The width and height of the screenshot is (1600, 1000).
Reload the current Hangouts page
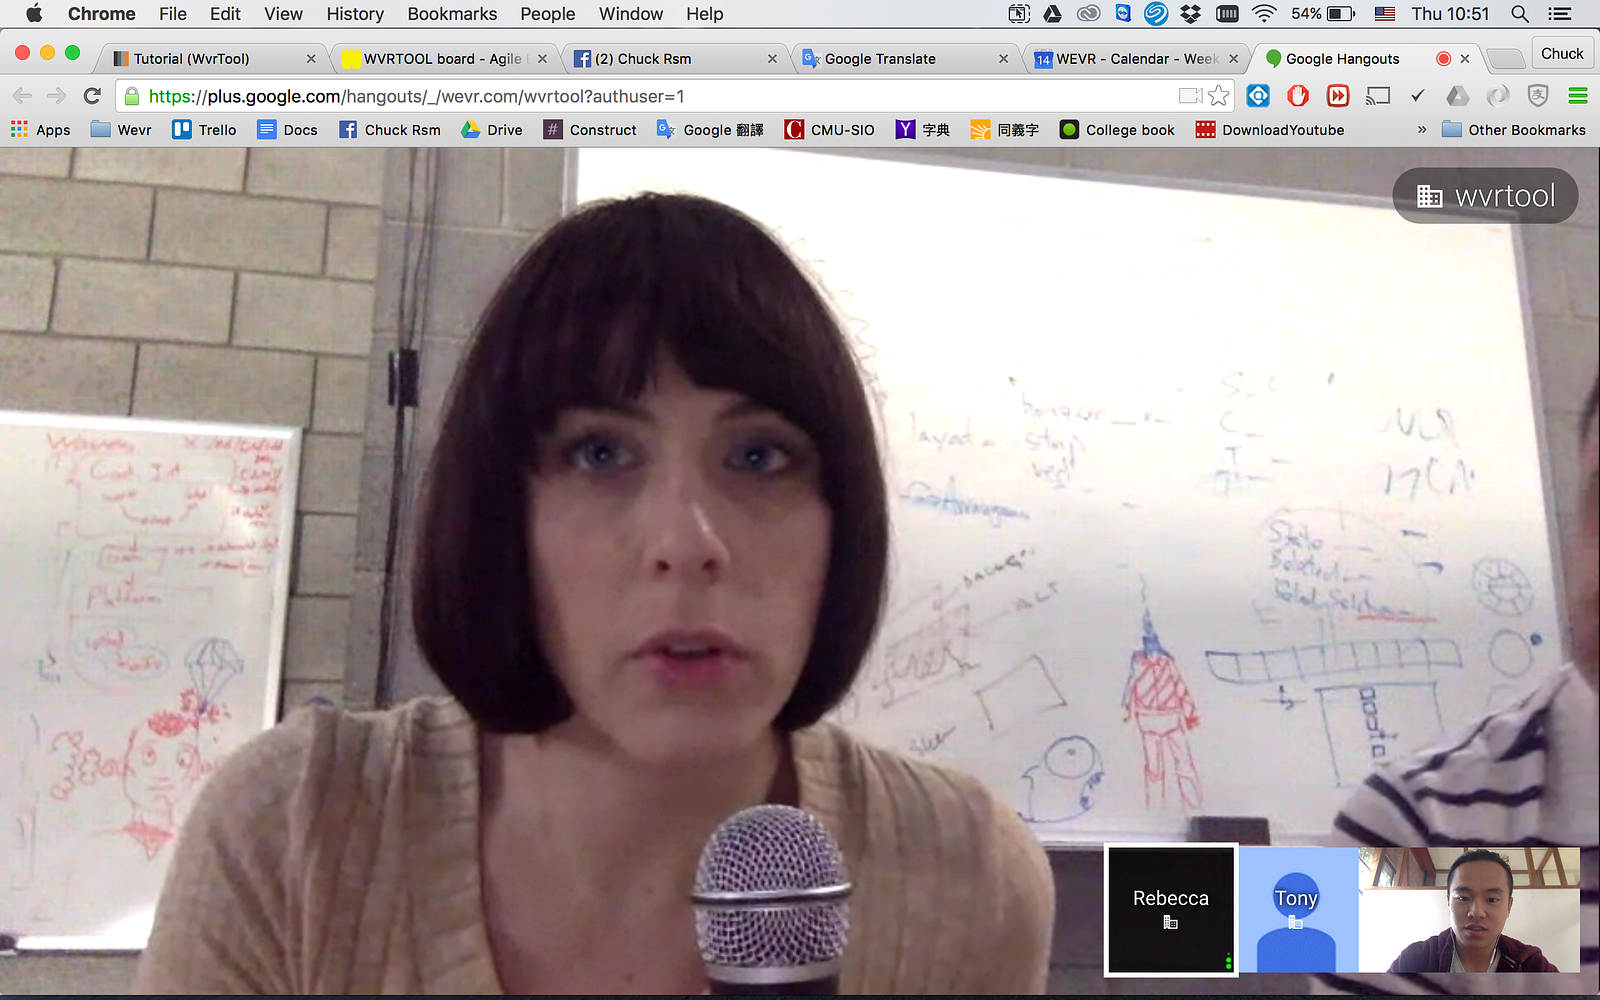coord(92,96)
